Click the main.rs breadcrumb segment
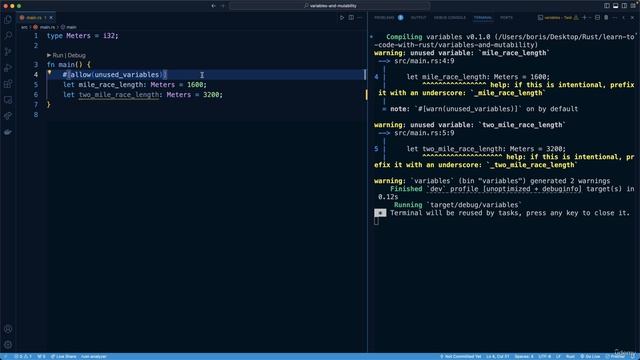This screenshot has height=360, width=640. [x=44, y=27]
